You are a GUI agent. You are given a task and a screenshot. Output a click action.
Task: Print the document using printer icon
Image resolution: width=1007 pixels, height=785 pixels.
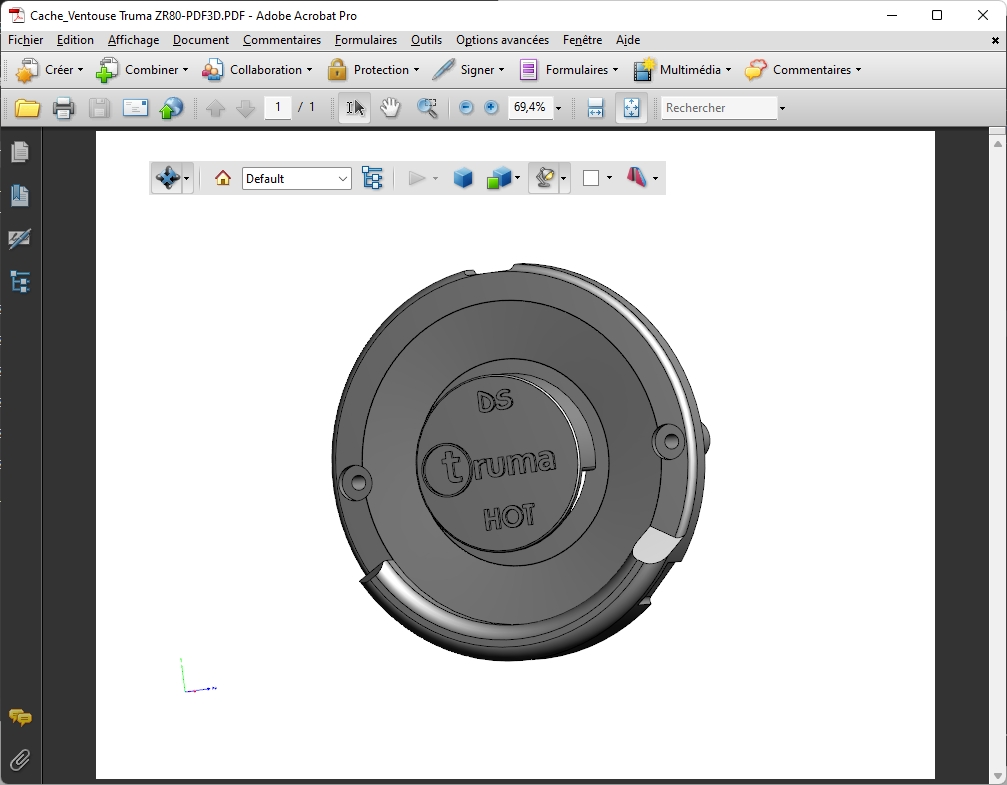click(x=63, y=108)
